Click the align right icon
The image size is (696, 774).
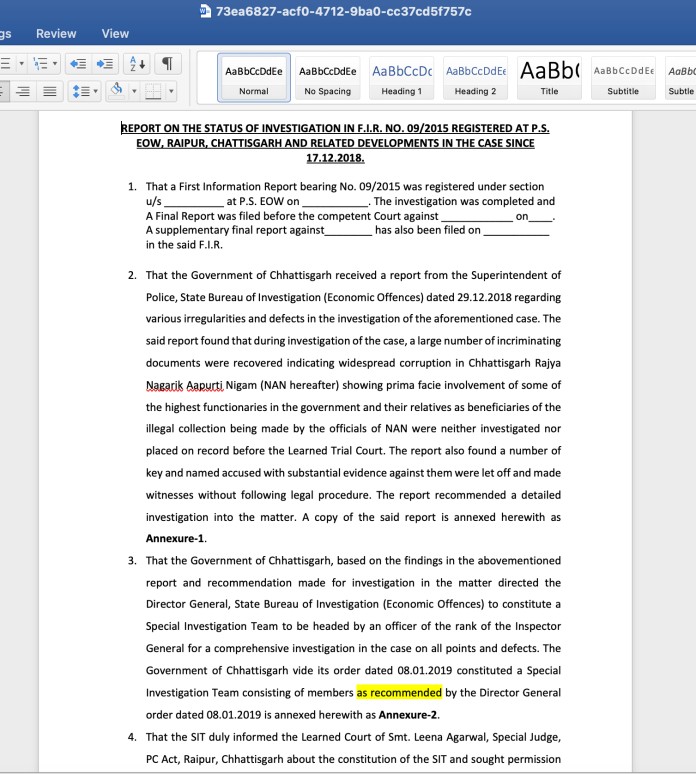23,91
